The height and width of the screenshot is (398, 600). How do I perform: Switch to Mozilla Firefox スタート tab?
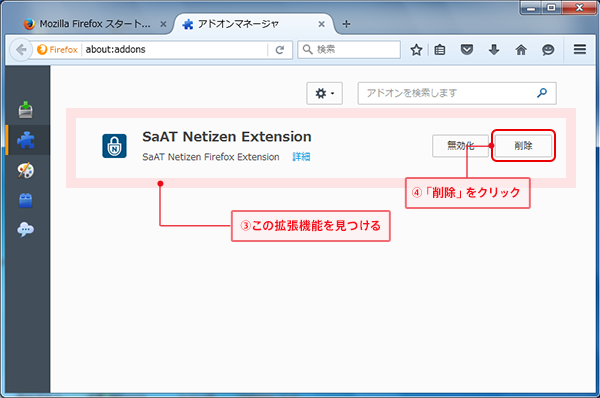click(x=95, y=24)
